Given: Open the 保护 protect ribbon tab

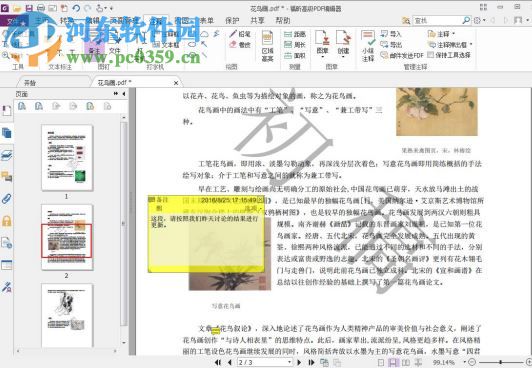Looking at the screenshot, I should tap(232, 20).
